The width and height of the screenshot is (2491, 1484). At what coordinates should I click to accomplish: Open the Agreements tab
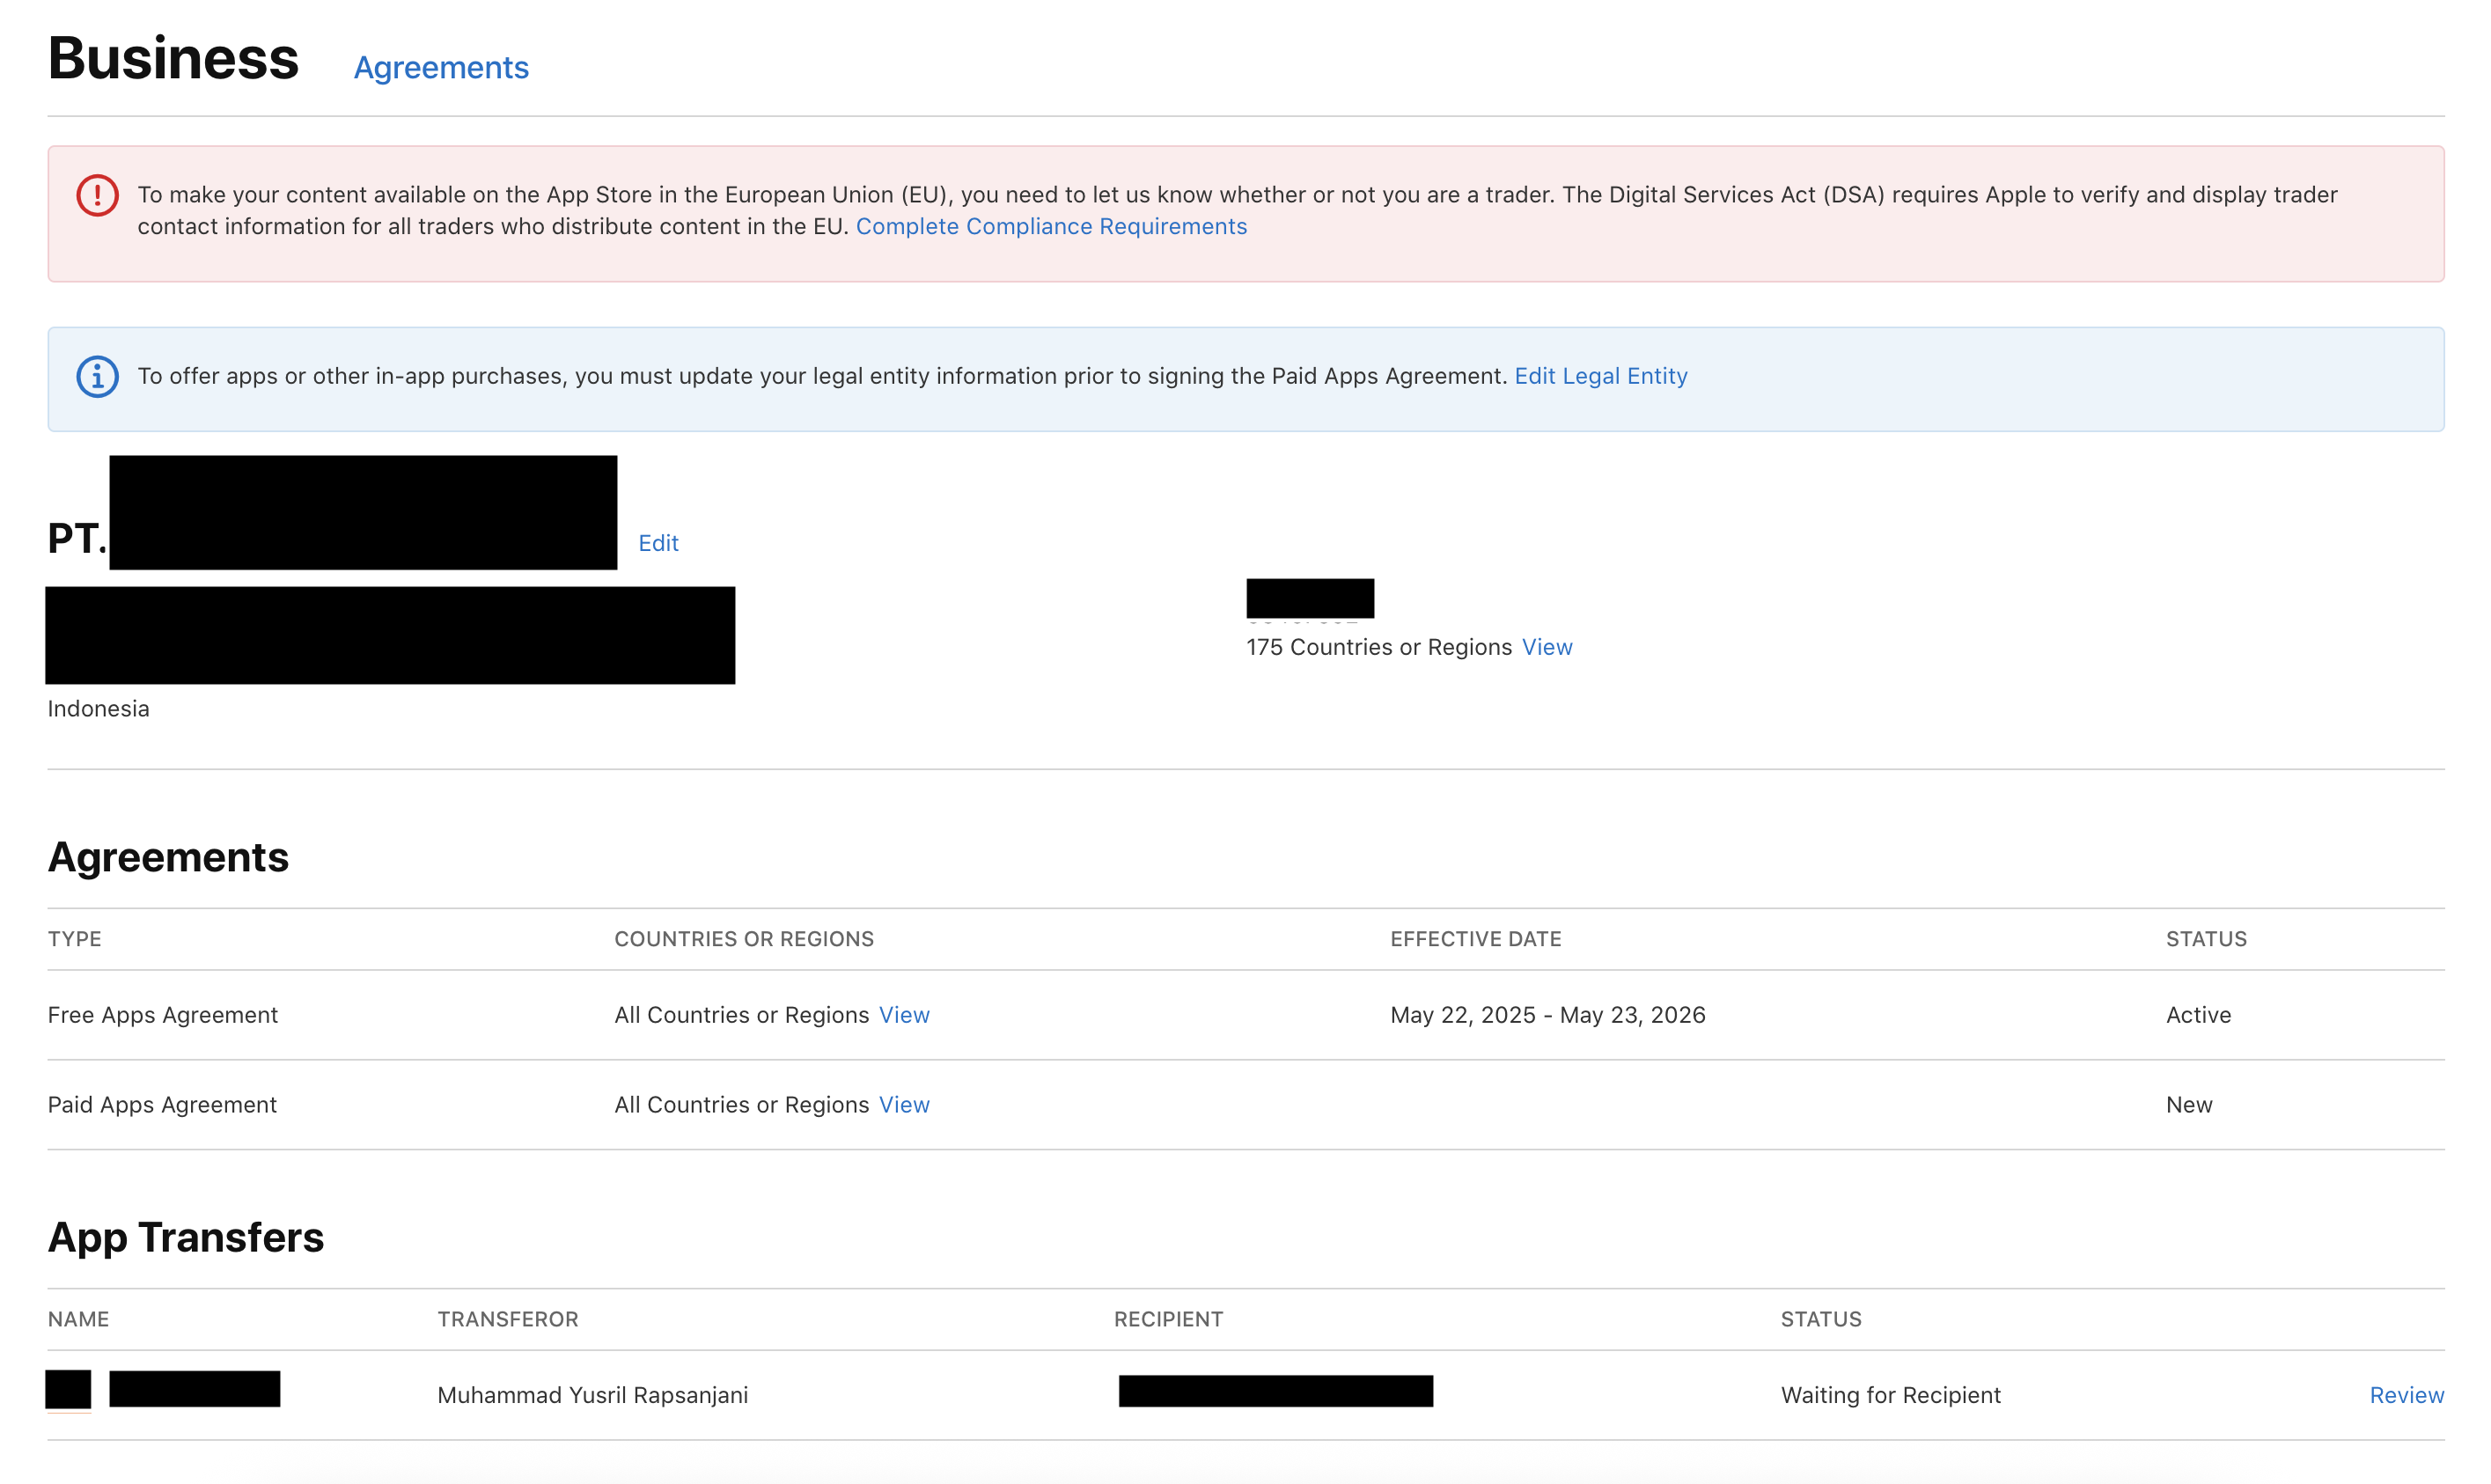tap(441, 67)
